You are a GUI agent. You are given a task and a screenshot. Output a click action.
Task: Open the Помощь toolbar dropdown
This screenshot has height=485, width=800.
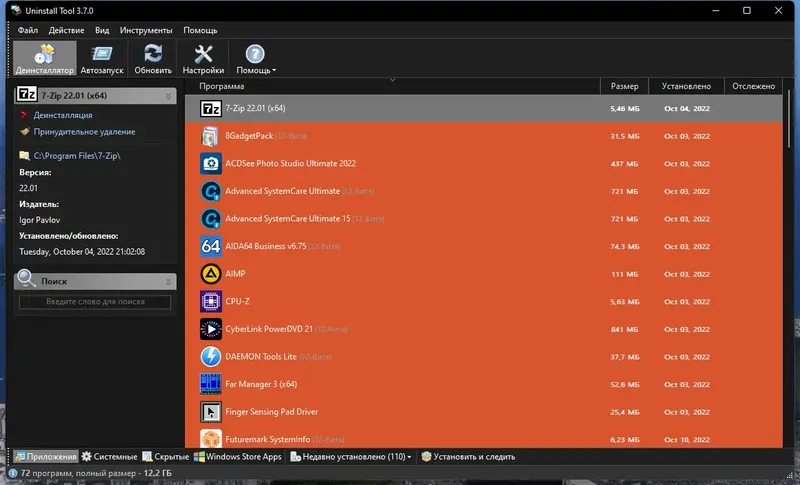256,59
